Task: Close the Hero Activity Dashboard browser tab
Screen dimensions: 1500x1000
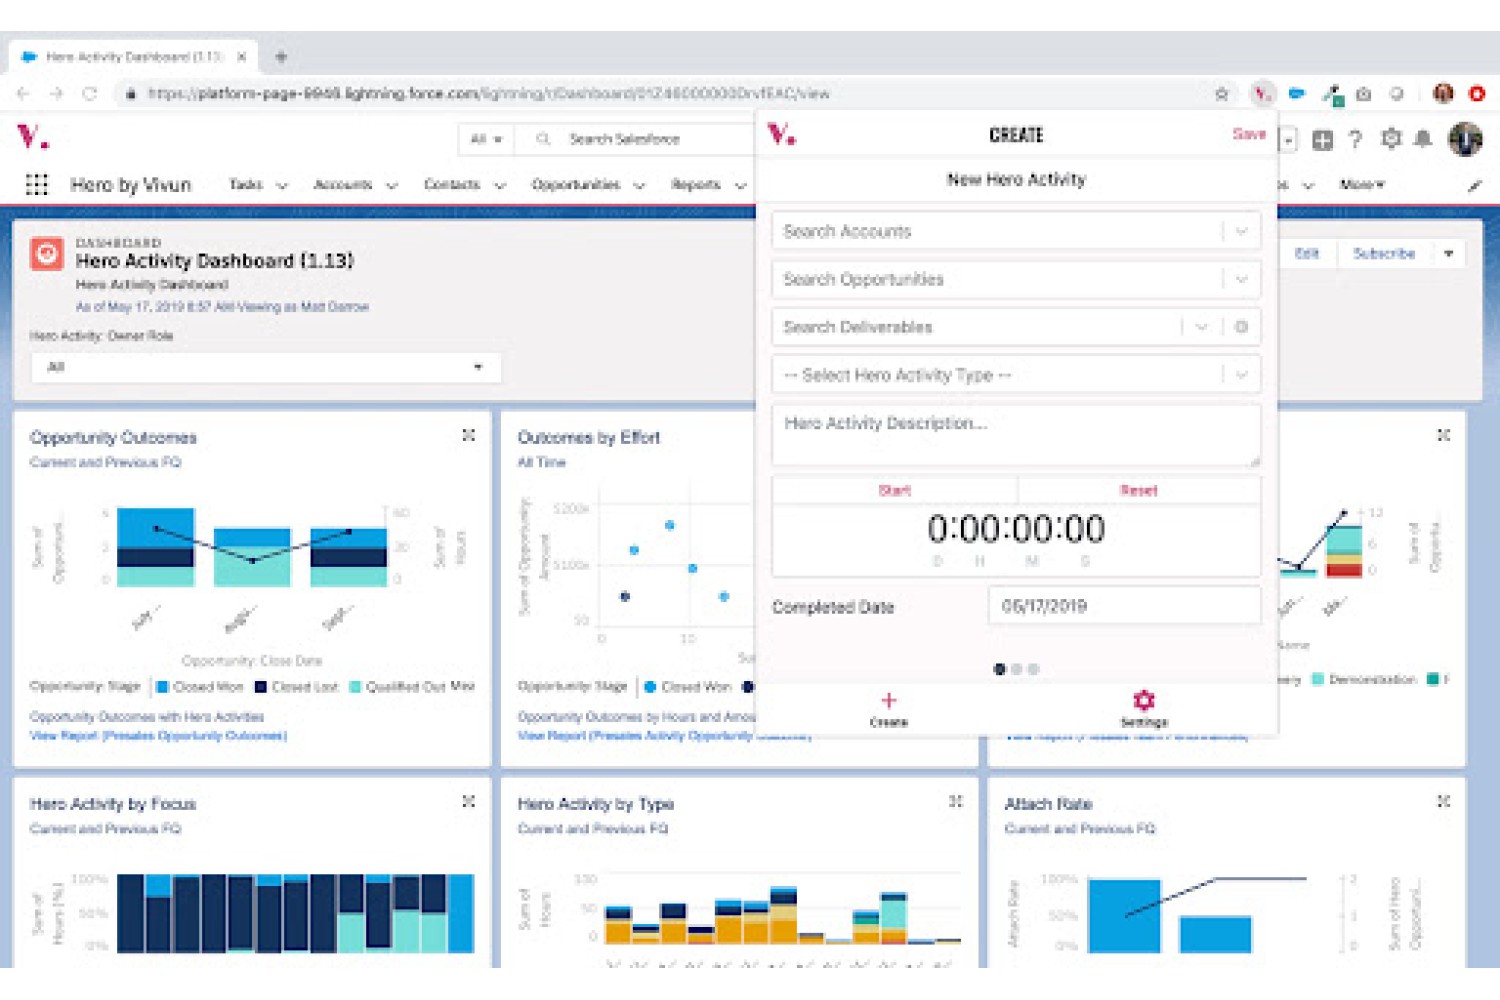Action: coord(242,57)
